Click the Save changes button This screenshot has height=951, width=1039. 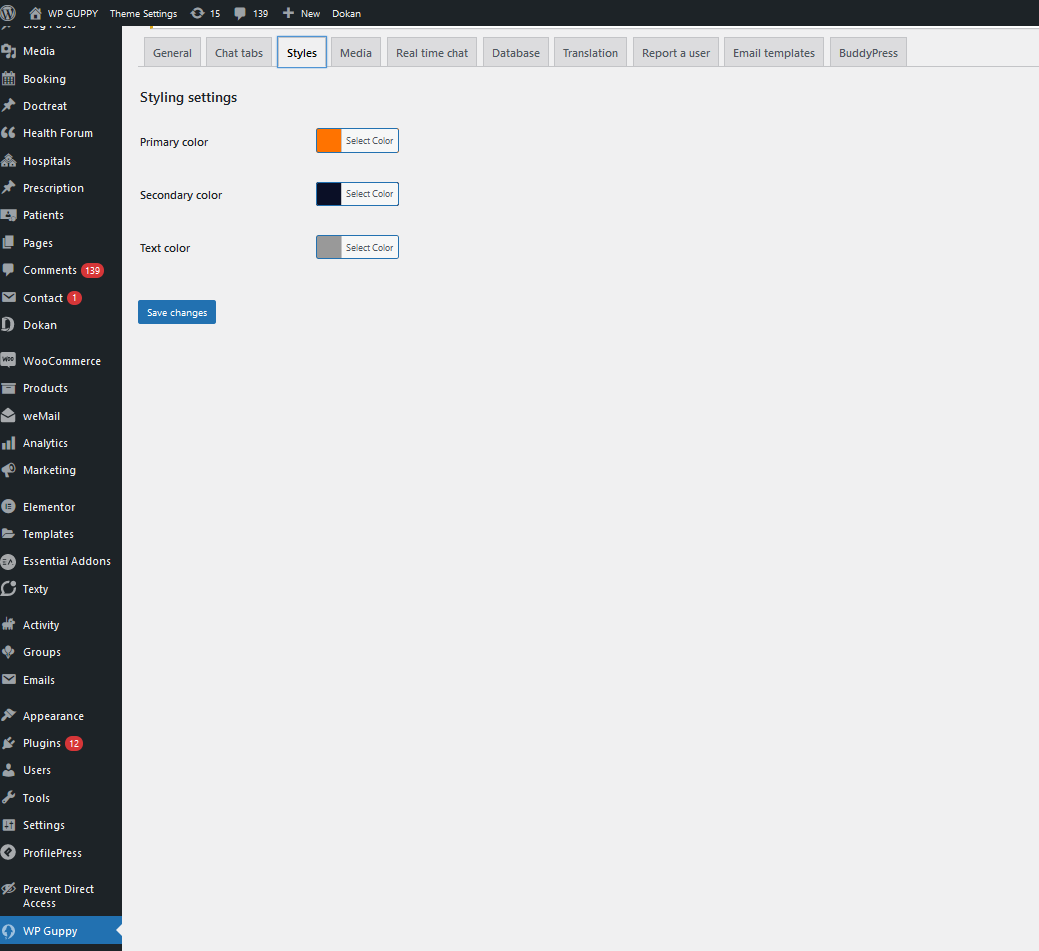point(177,313)
